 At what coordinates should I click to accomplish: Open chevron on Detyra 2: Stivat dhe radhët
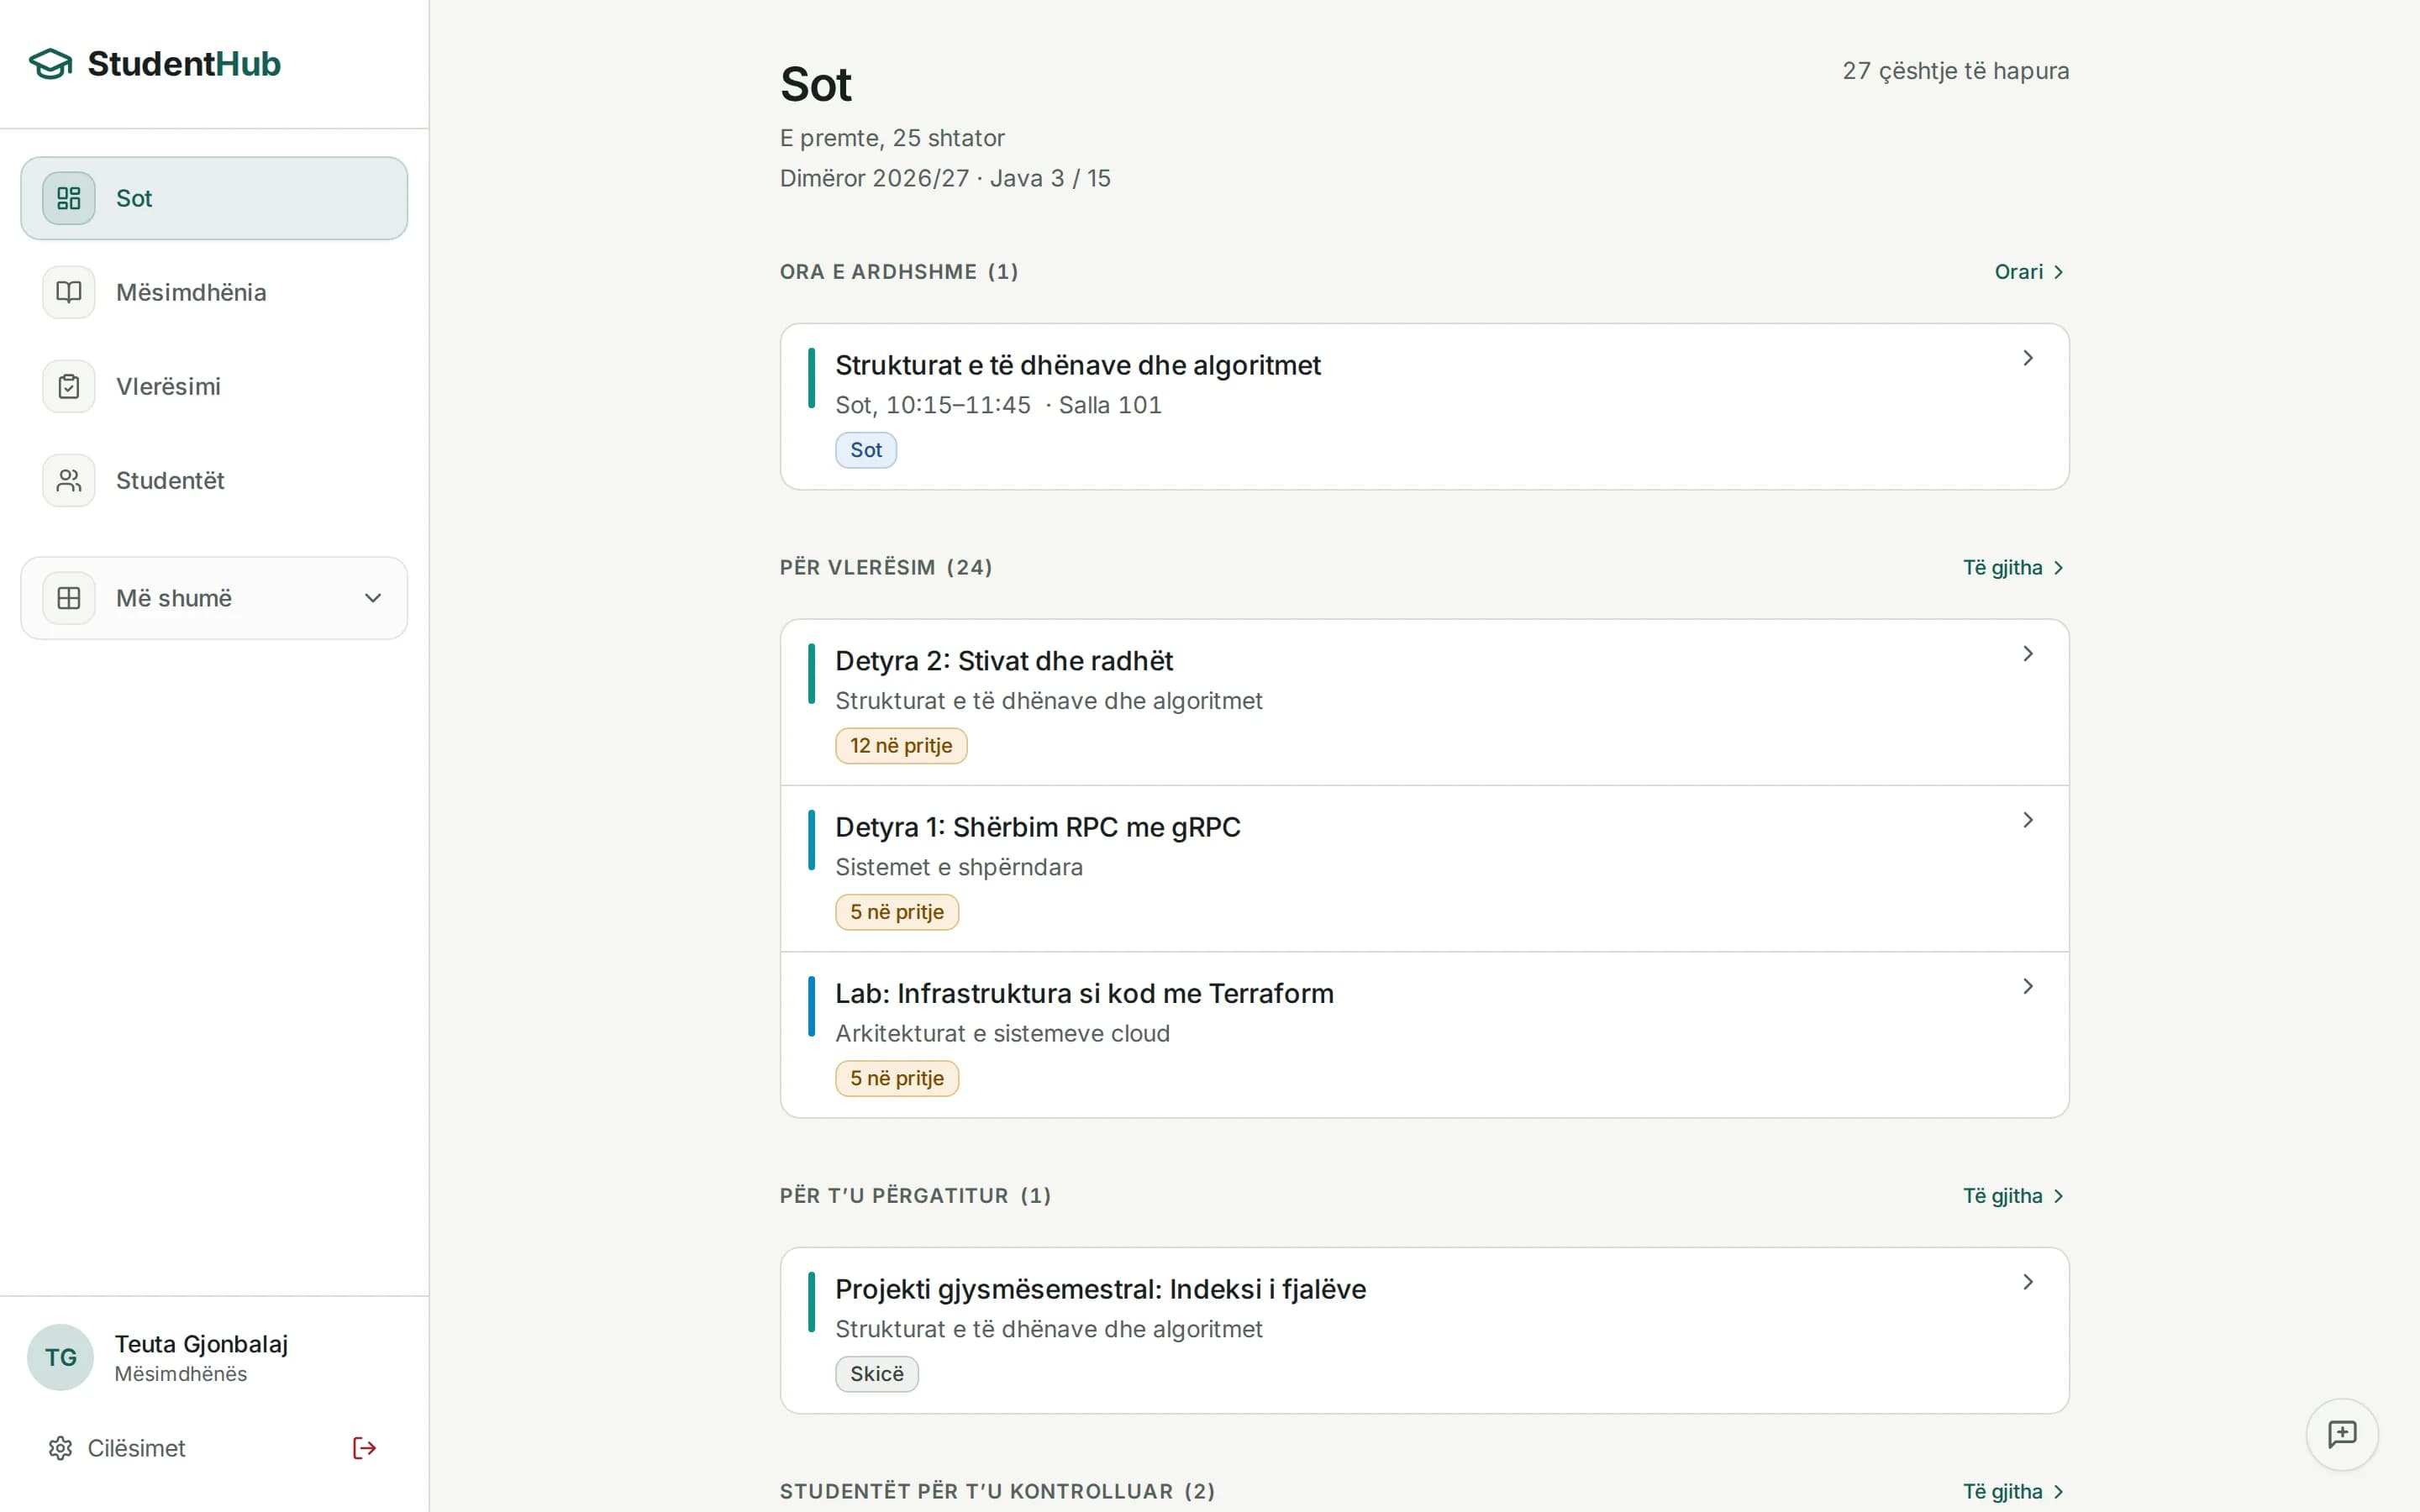pos(2028,654)
